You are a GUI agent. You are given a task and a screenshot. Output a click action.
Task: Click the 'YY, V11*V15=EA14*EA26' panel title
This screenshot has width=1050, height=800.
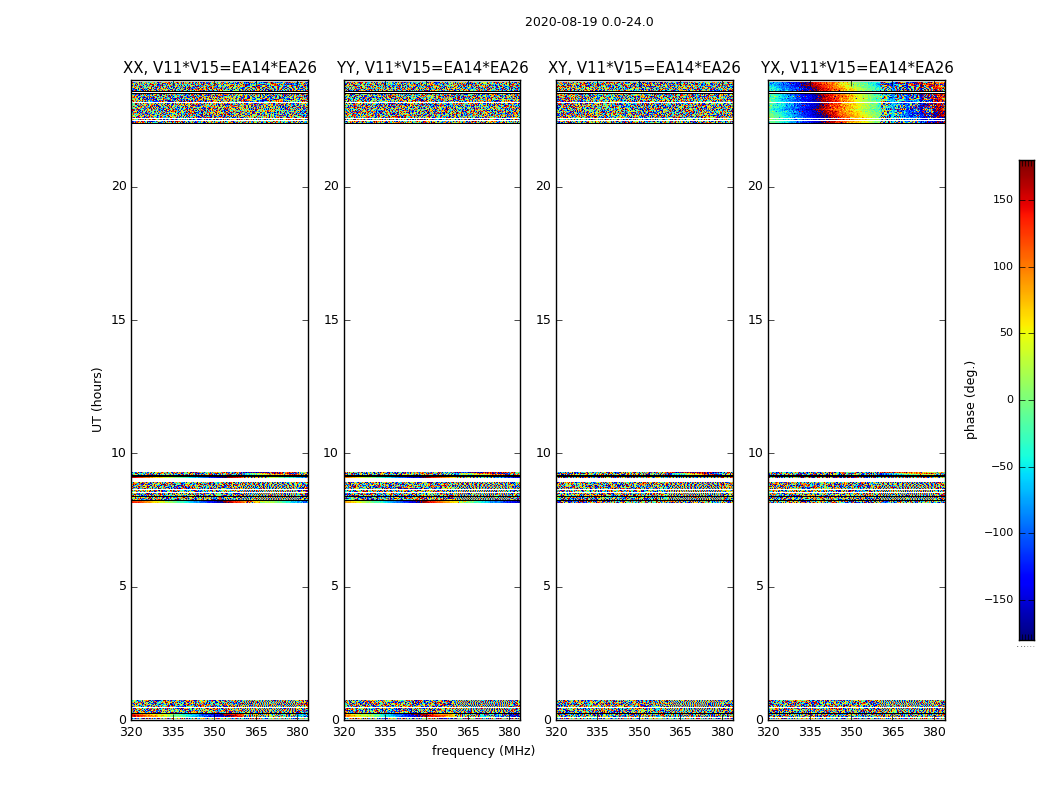[433, 68]
